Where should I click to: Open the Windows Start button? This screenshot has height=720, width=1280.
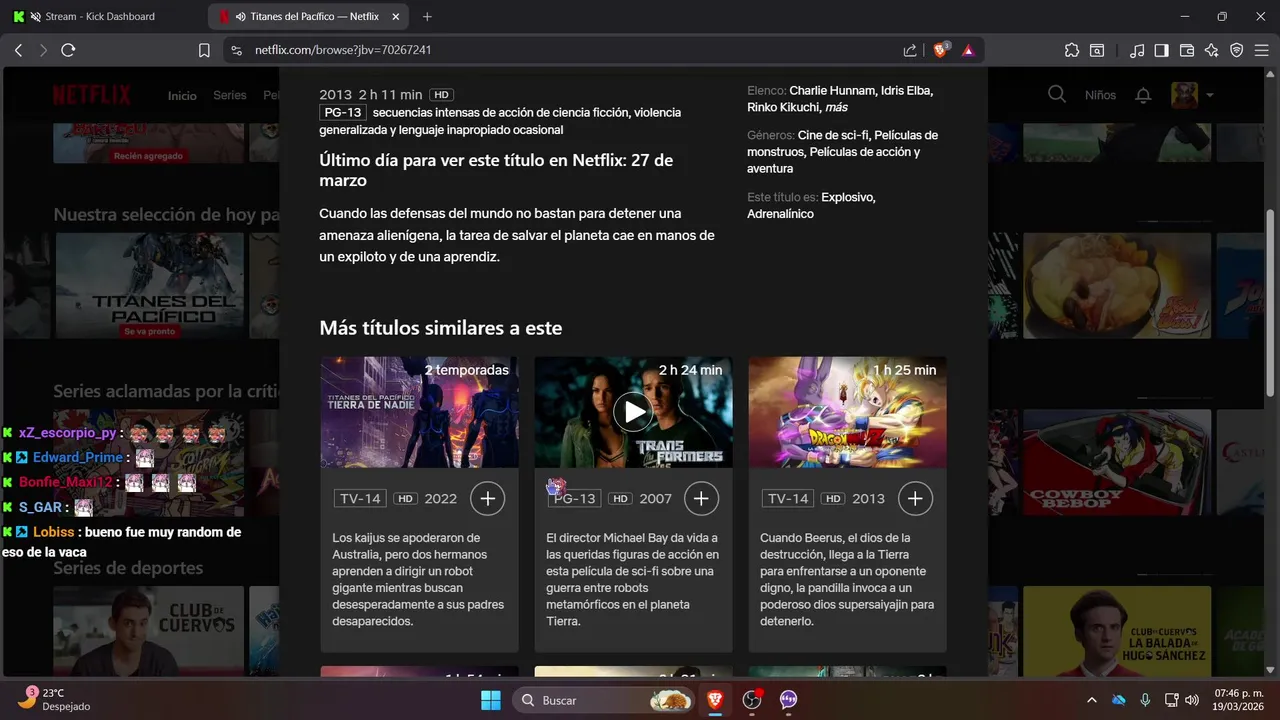[x=491, y=700]
